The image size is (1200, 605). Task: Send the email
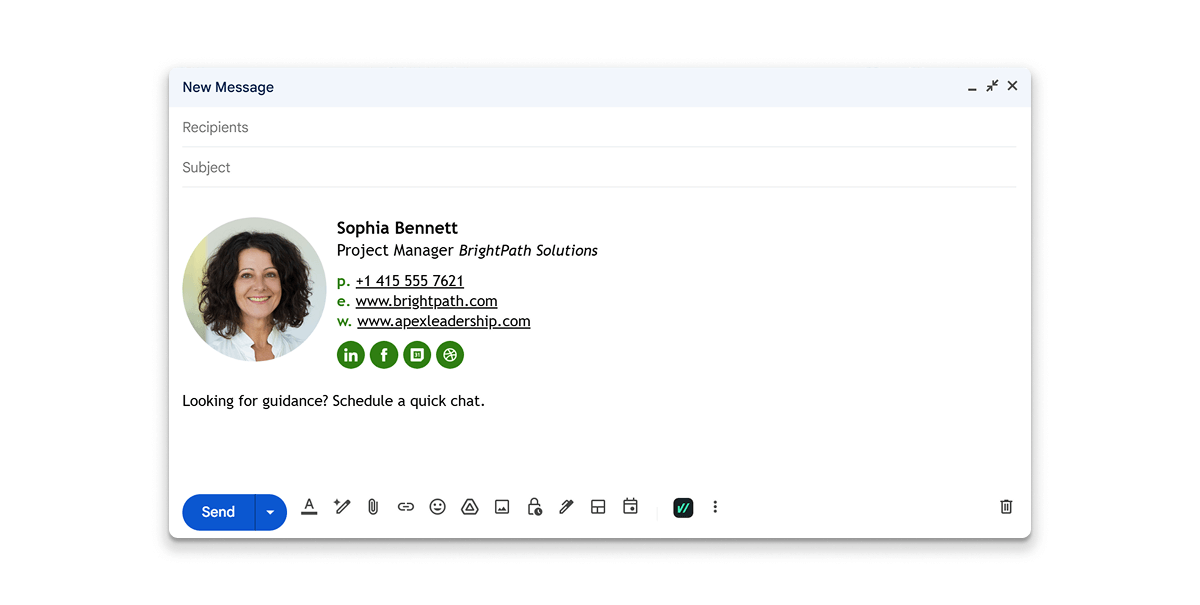(217, 512)
